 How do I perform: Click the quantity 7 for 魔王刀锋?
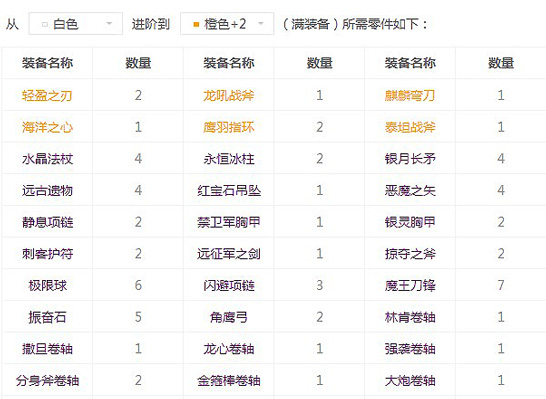[501, 285]
